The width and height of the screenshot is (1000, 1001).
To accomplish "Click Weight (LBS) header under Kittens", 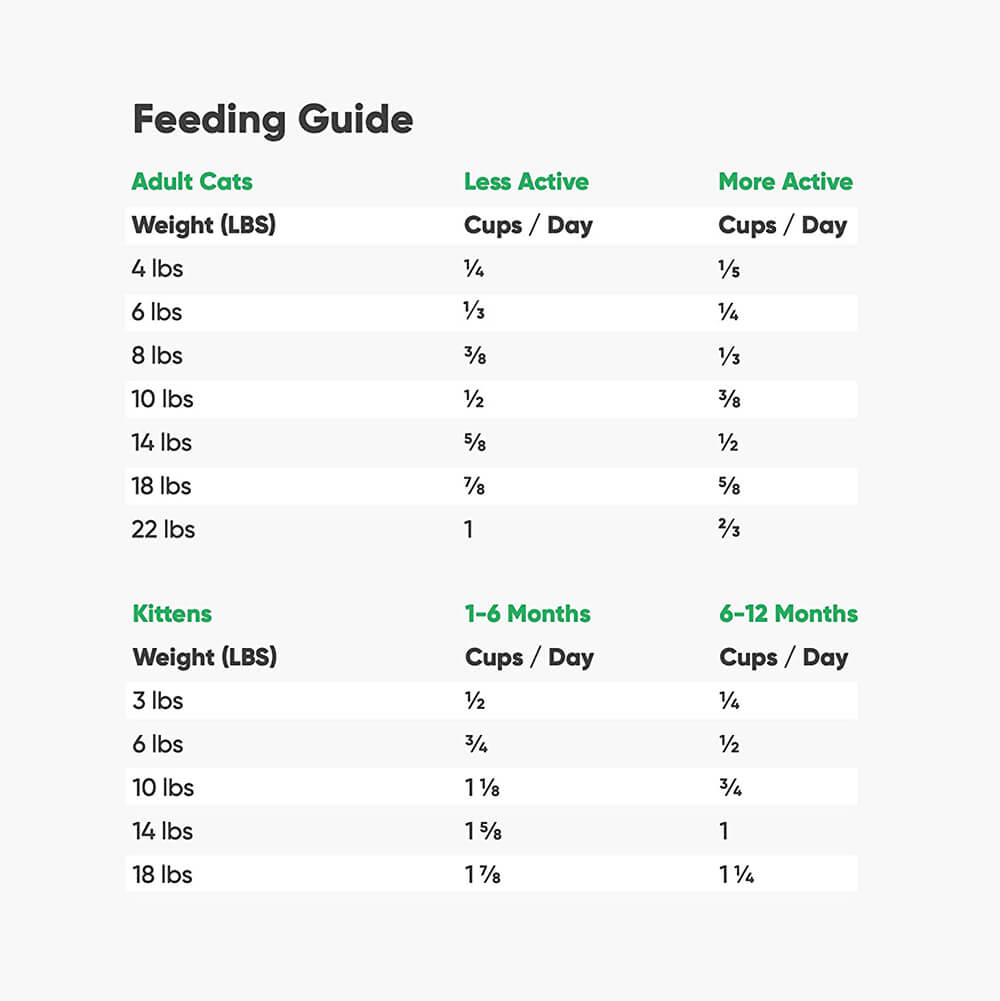I will [x=204, y=658].
